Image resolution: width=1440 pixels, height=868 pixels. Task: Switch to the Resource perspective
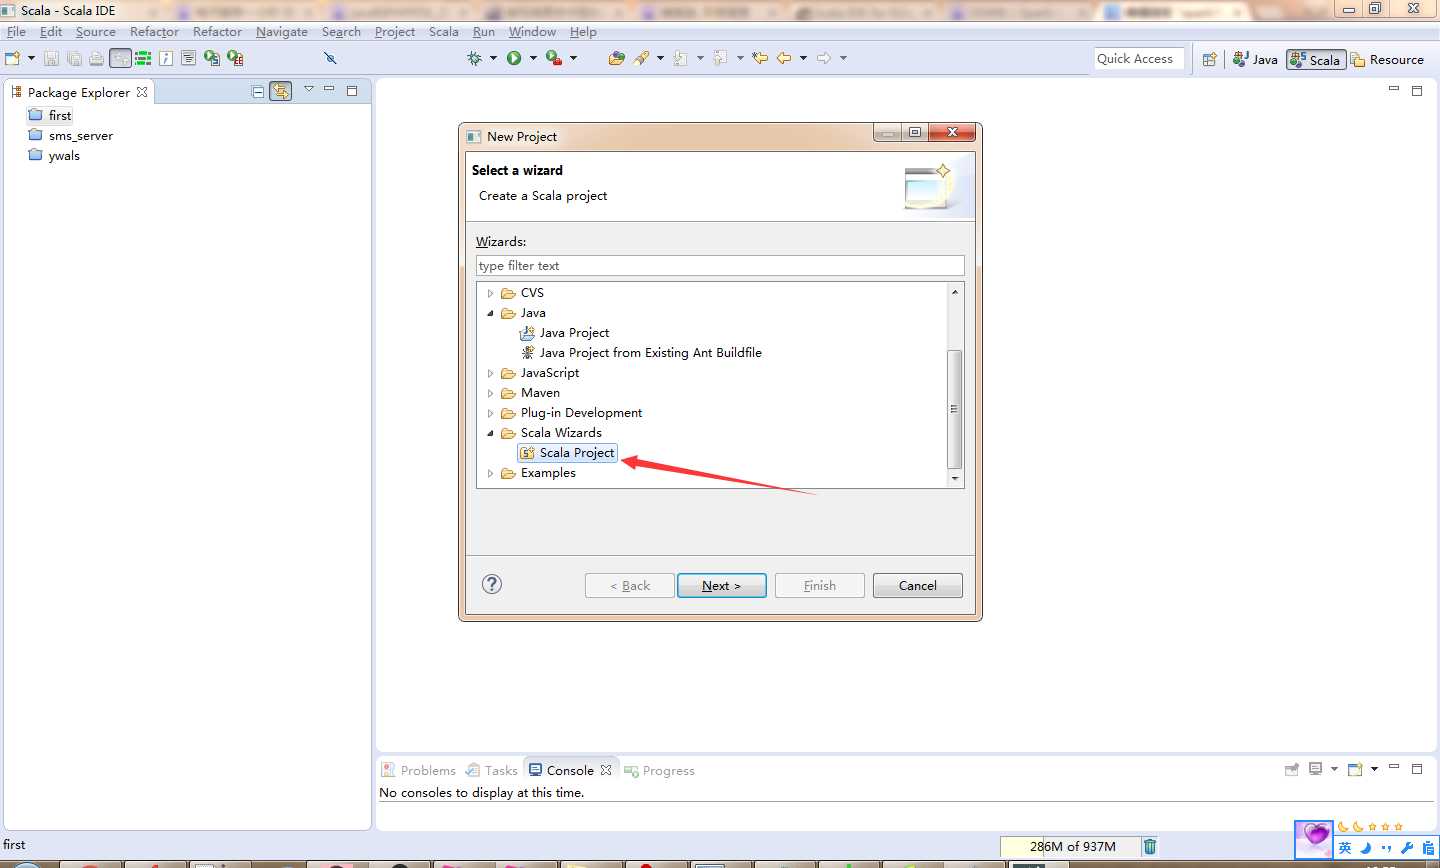(1387, 59)
